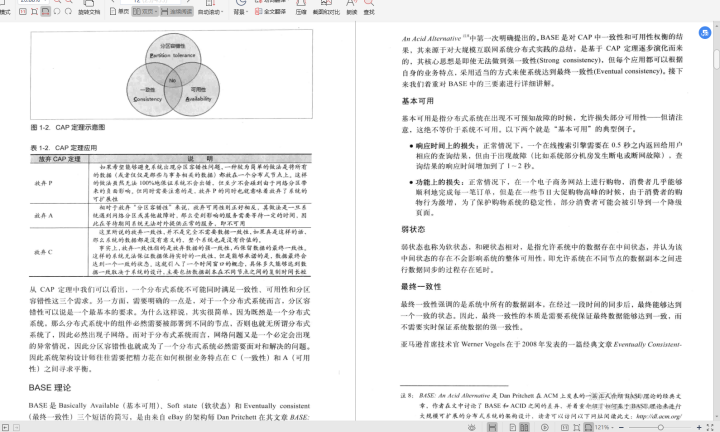720x432 pixels.
Task: Open the 双页 dropdown arrow
Action: 156,11
